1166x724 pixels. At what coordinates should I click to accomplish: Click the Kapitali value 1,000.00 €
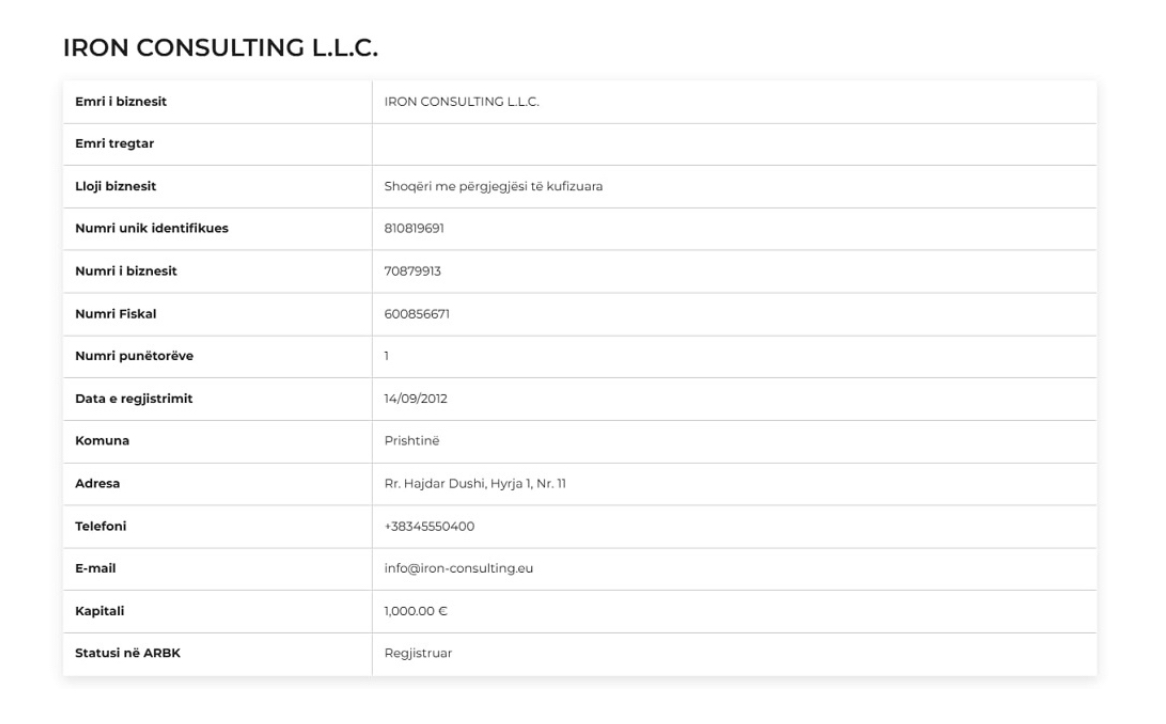pyautogui.click(x=416, y=611)
